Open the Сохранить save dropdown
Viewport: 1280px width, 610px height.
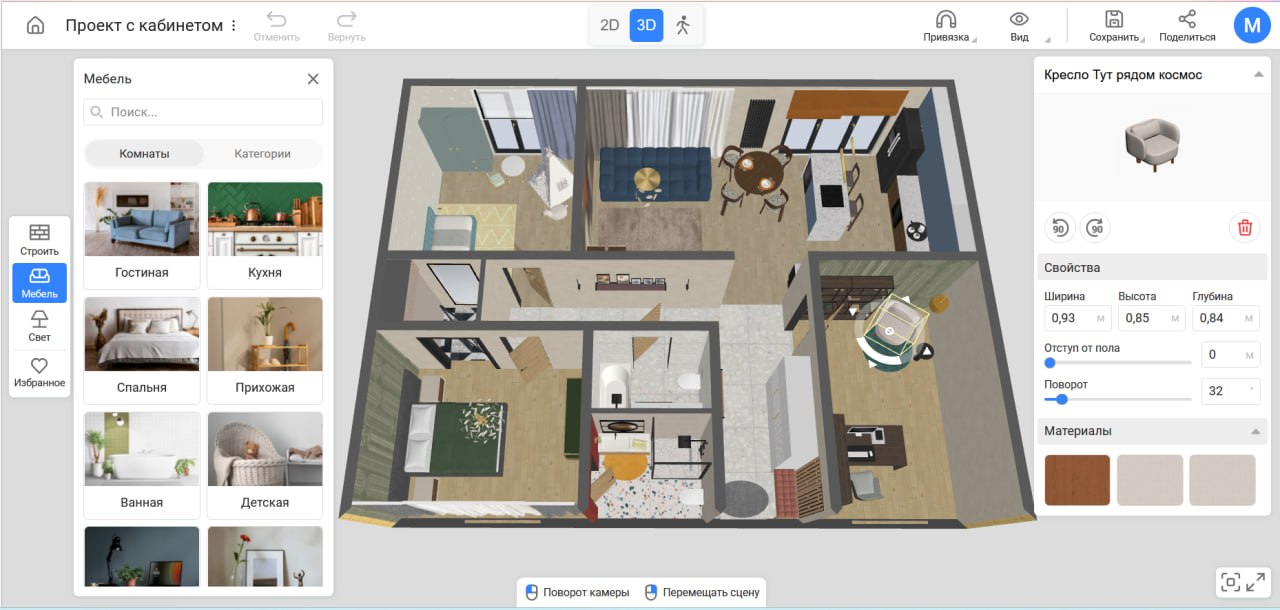tap(1114, 27)
